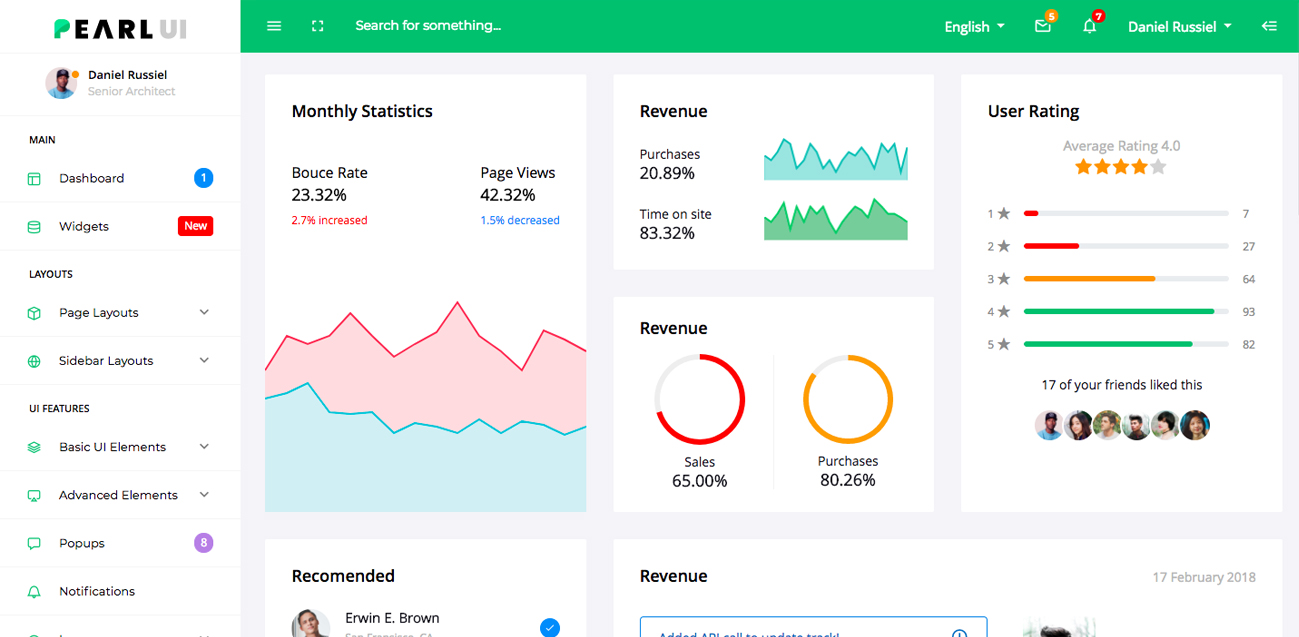Click the blue badge 1 beside Dashboard
This screenshot has width=1299, height=637.
203,178
